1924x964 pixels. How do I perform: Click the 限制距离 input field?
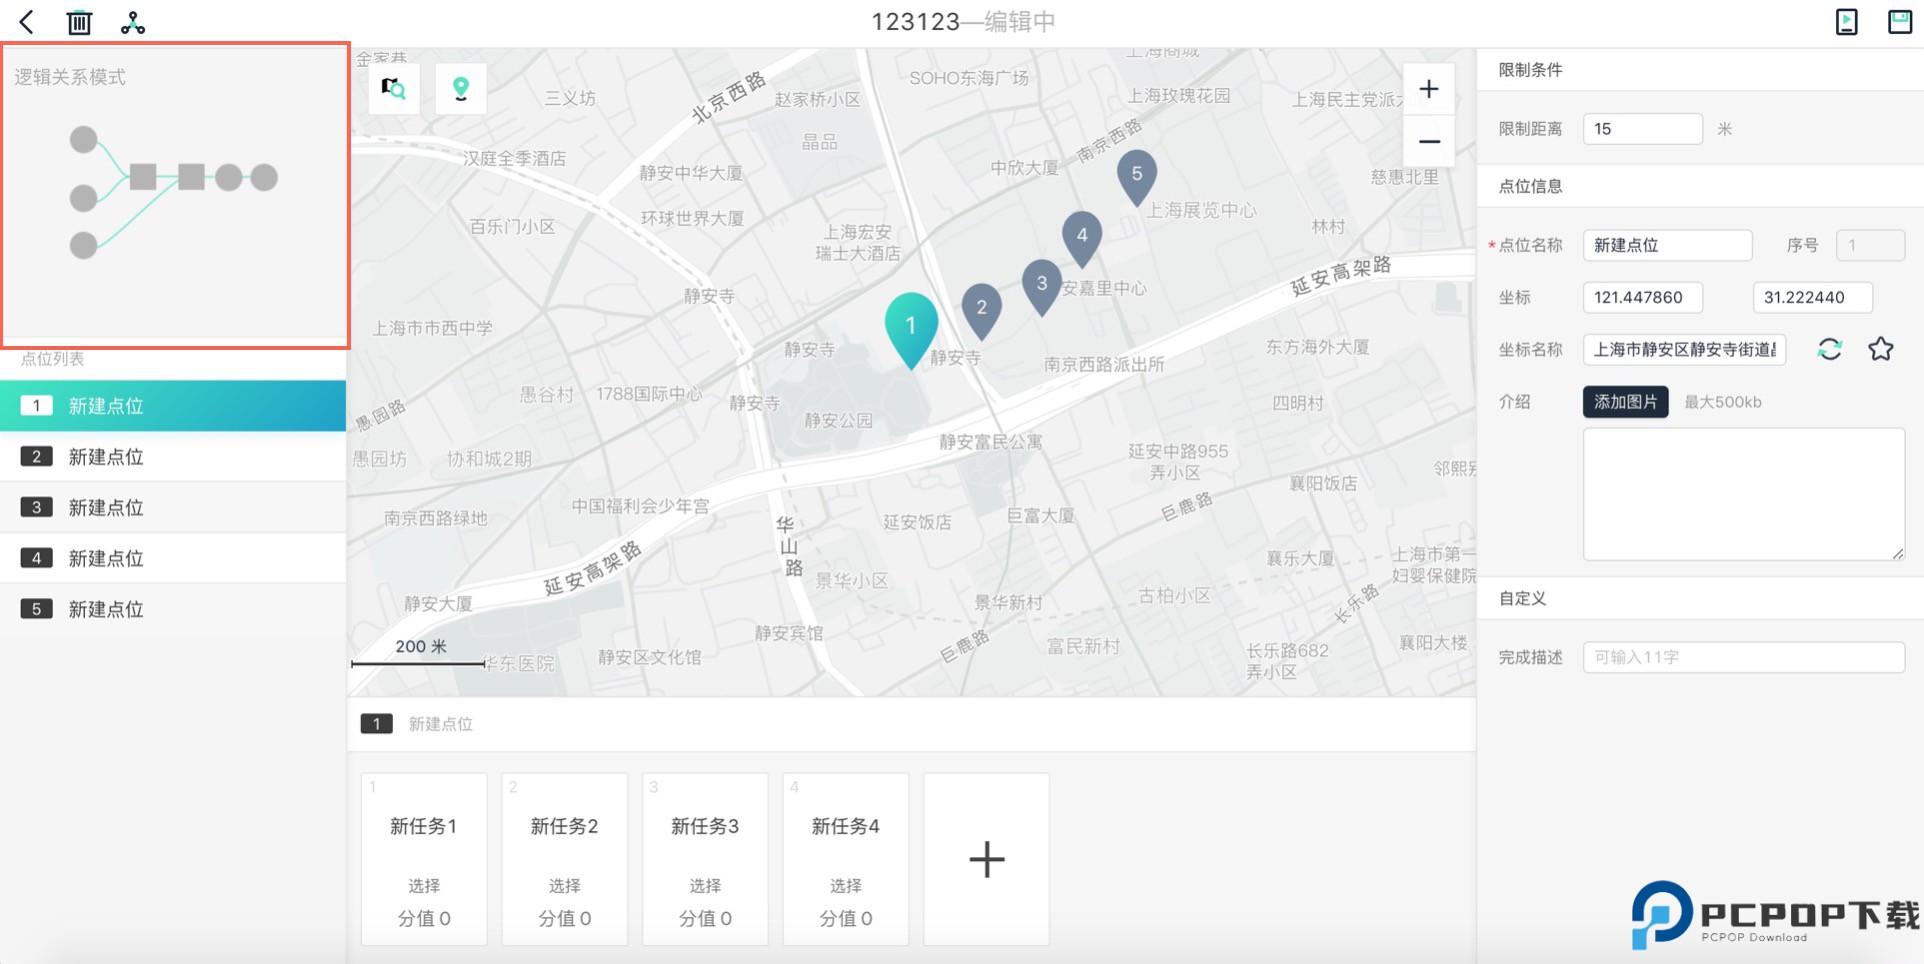[1642, 129]
